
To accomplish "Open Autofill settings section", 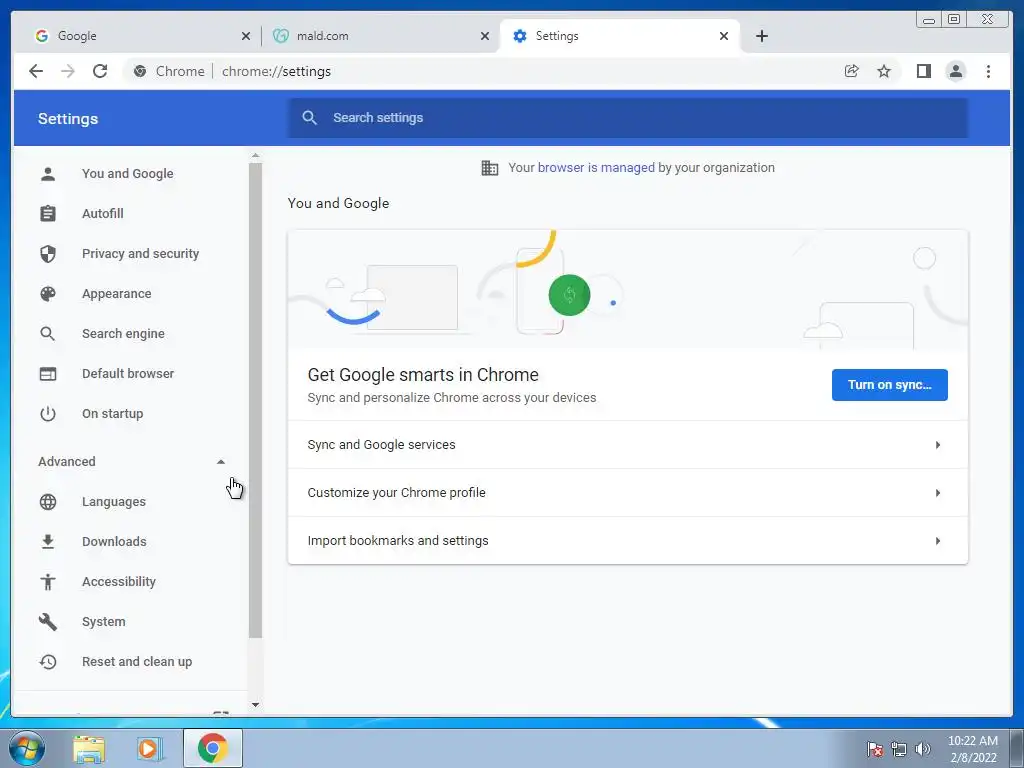I will tap(103, 214).
